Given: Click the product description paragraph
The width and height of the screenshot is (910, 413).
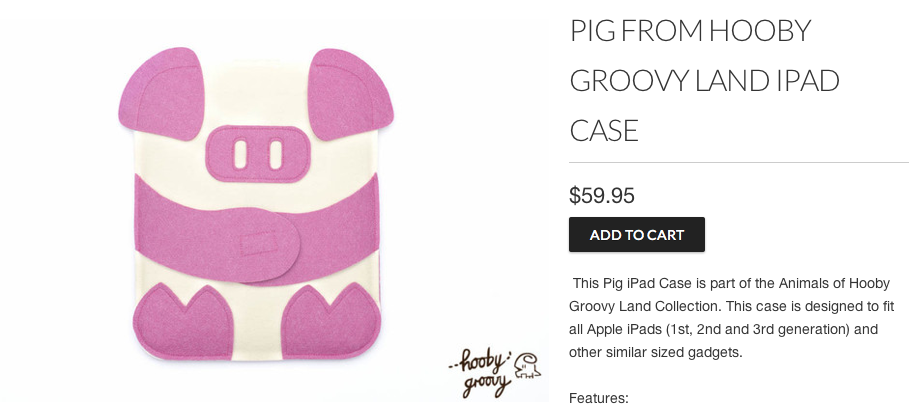Looking at the screenshot, I should (731, 317).
